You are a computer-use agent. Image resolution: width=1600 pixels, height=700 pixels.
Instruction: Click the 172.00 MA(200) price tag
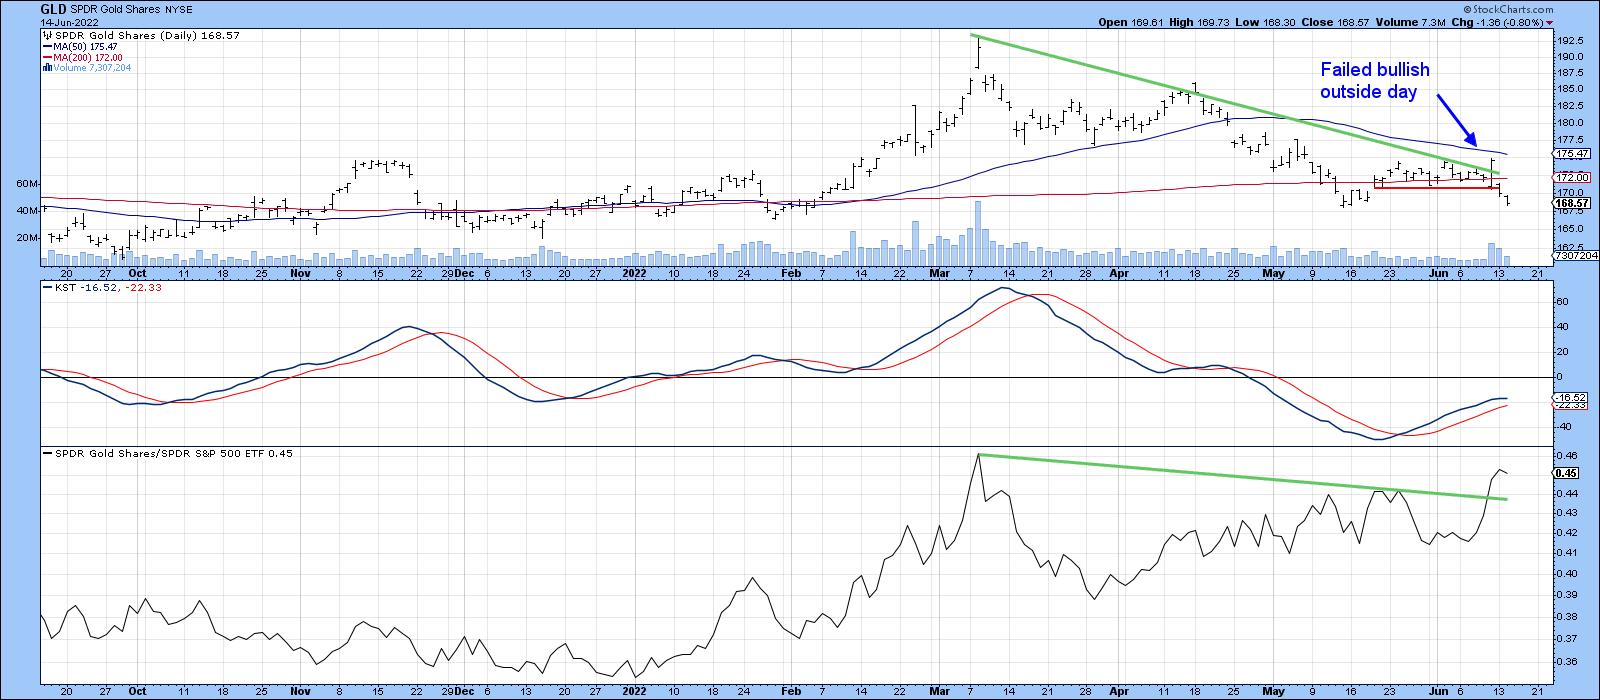[1570, 177]
